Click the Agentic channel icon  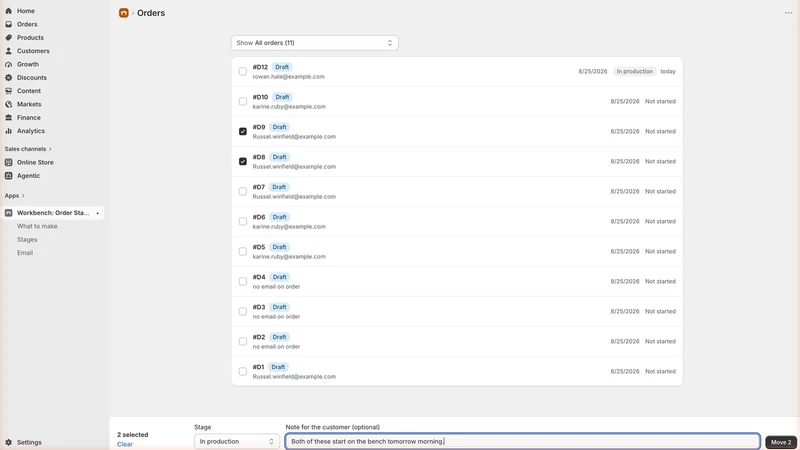tap(9, 176)
